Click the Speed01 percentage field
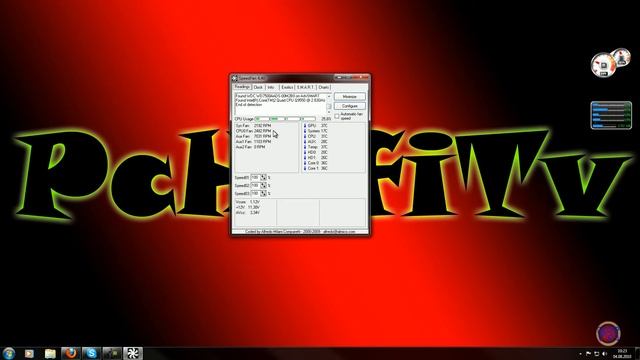The image size is (640, 360). tap(255, 178)
